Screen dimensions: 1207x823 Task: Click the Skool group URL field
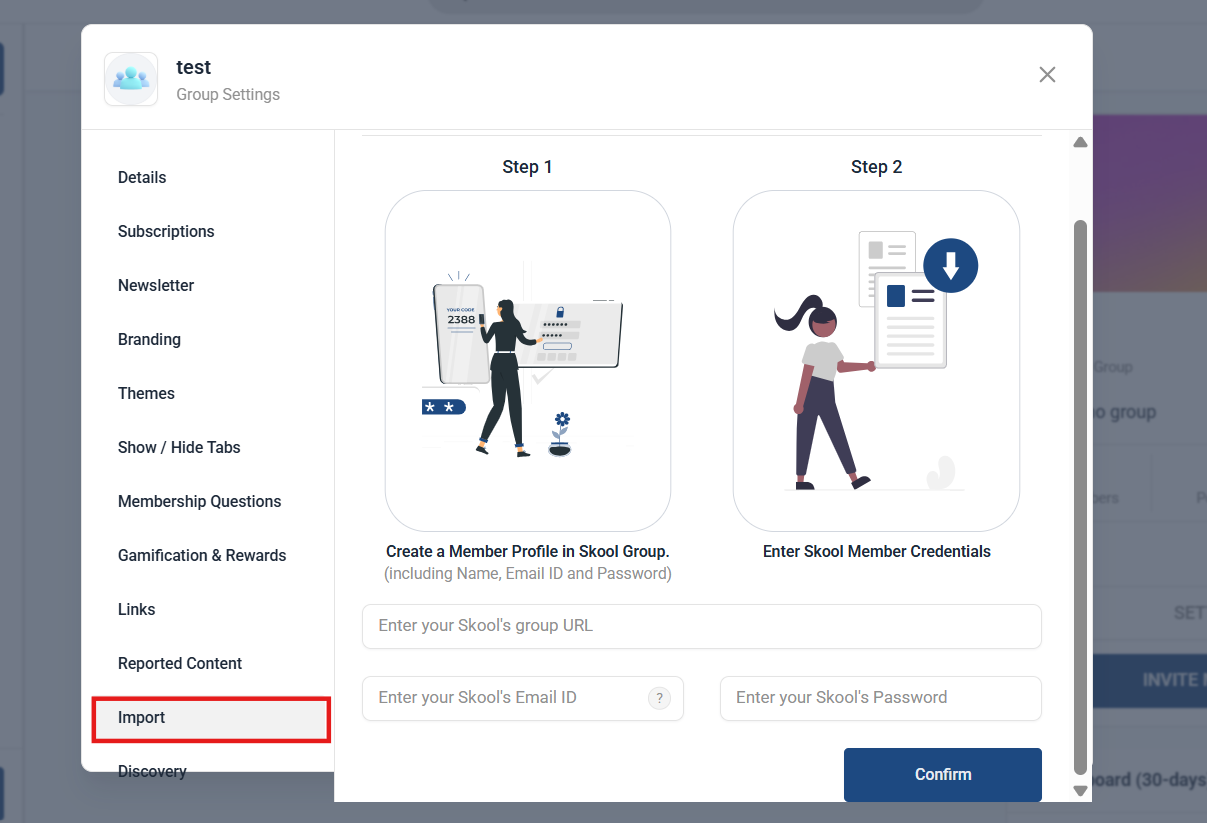point(701,626)
